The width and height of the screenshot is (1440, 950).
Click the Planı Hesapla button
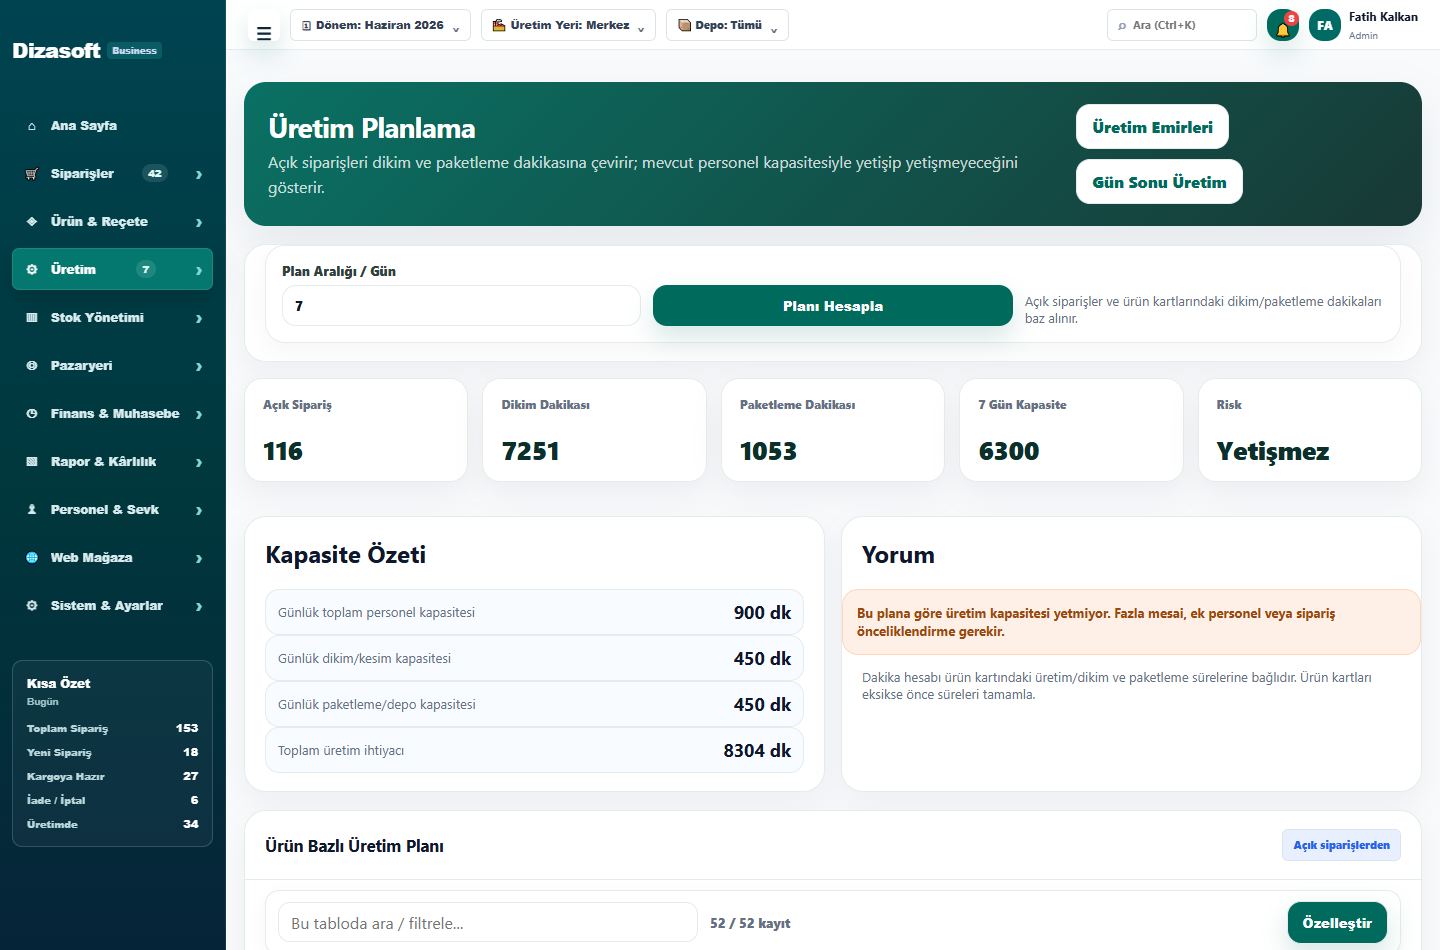tap(833, 306)
